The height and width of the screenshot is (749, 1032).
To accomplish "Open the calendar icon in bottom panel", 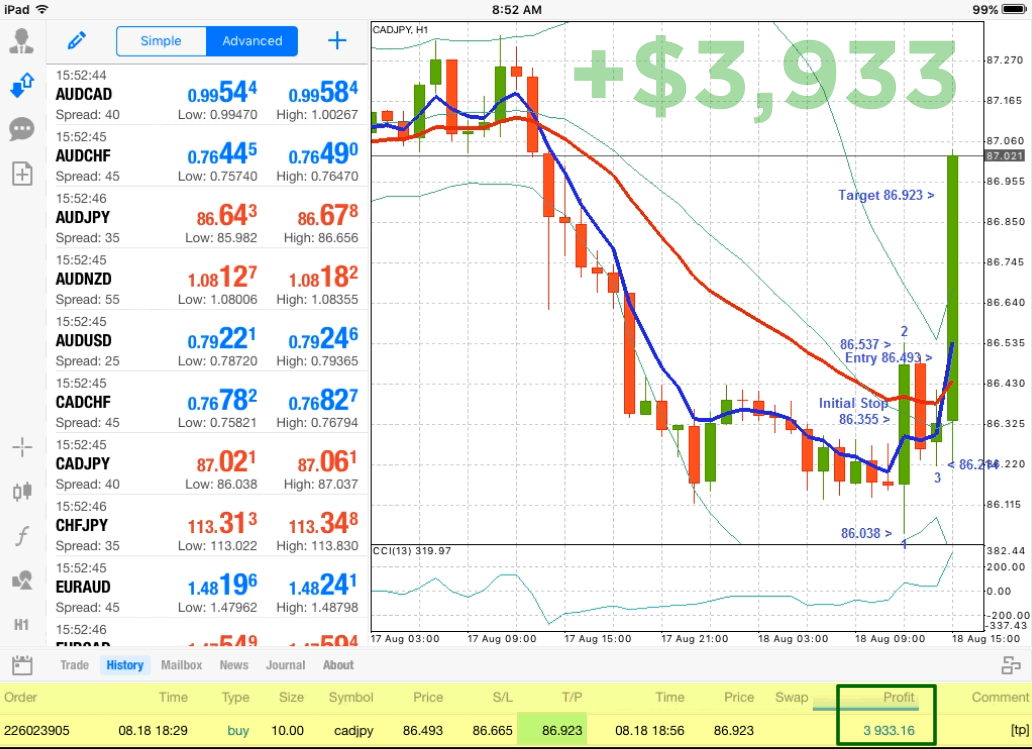I will [x=22, y=665].
